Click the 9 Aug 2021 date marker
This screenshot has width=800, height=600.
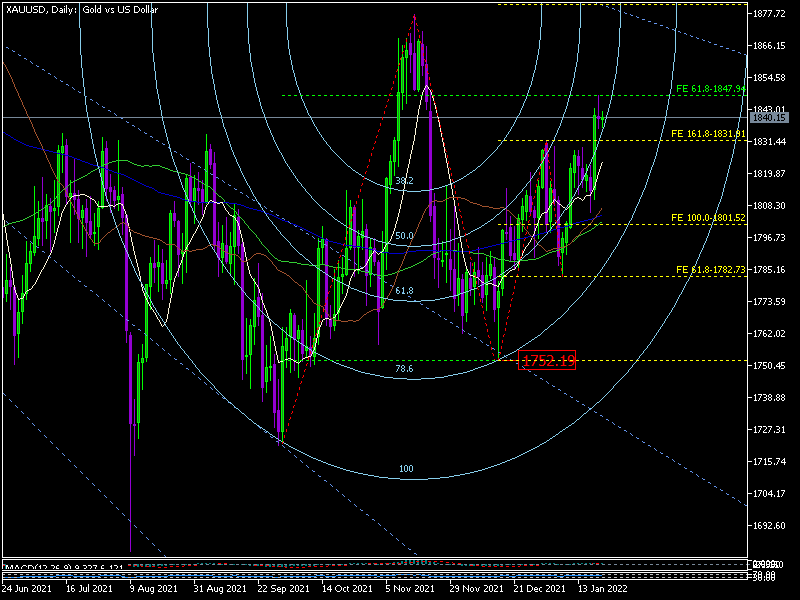[151, 590]
